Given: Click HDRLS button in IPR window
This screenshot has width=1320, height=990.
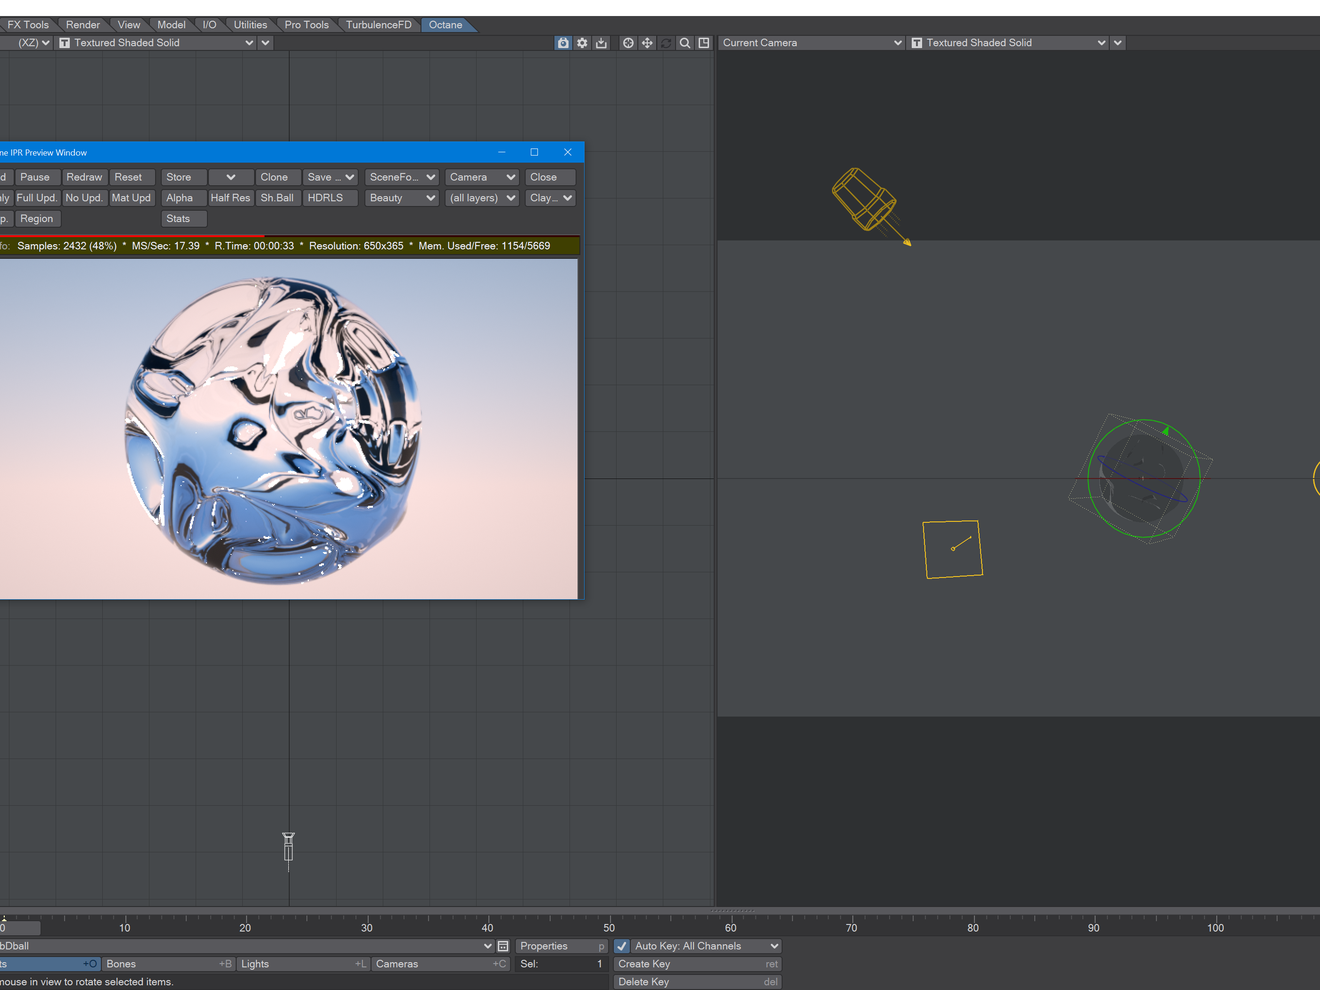Looking at the screenshot, I should pyautogui.click(x=330, y=198).
